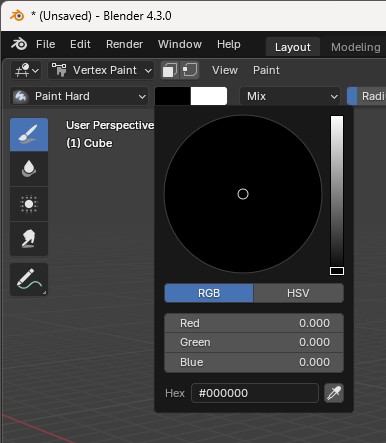Open the Window menu
Image resolution: width=386 pixels, height=443 pixels.
coord(180,44)
